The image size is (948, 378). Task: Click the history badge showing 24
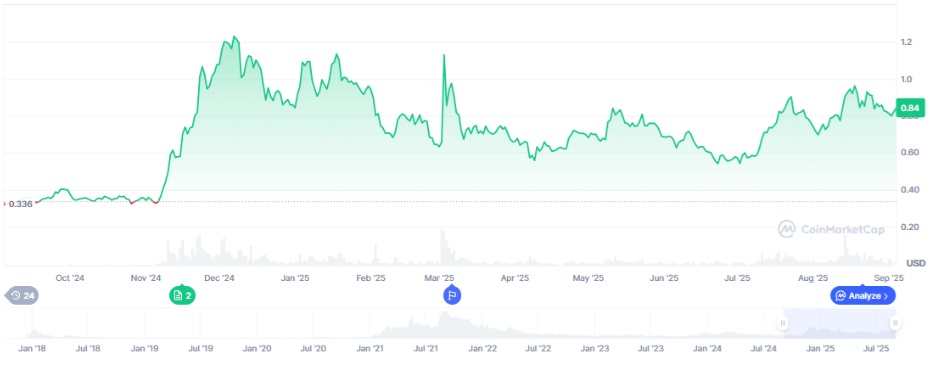(22, 296)
